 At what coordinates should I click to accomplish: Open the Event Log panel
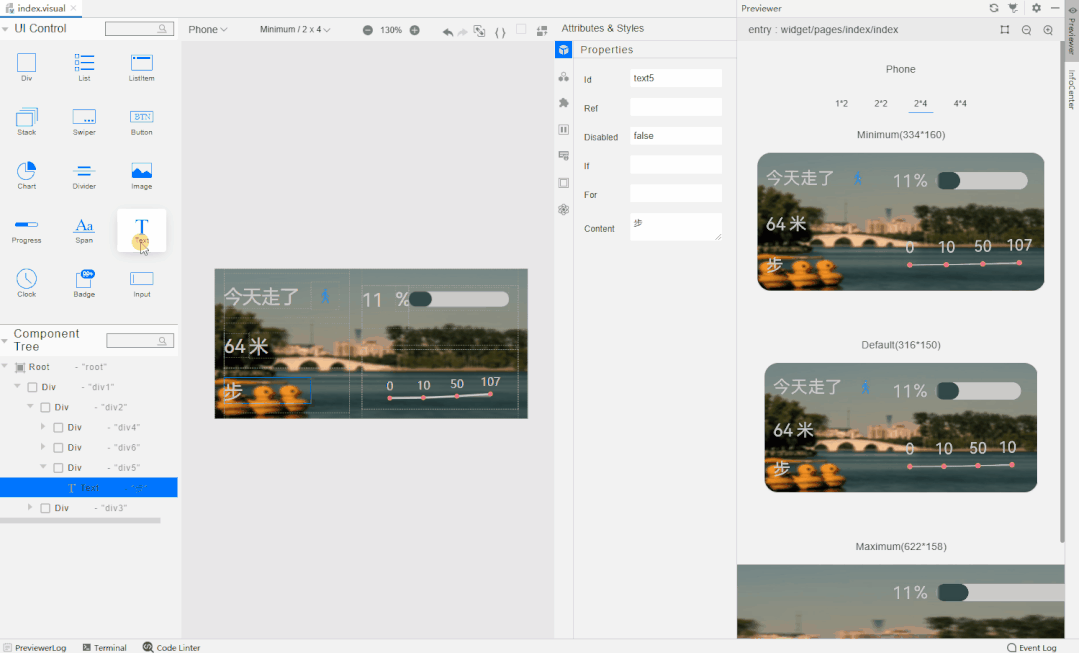click(x=1032, y=647)
